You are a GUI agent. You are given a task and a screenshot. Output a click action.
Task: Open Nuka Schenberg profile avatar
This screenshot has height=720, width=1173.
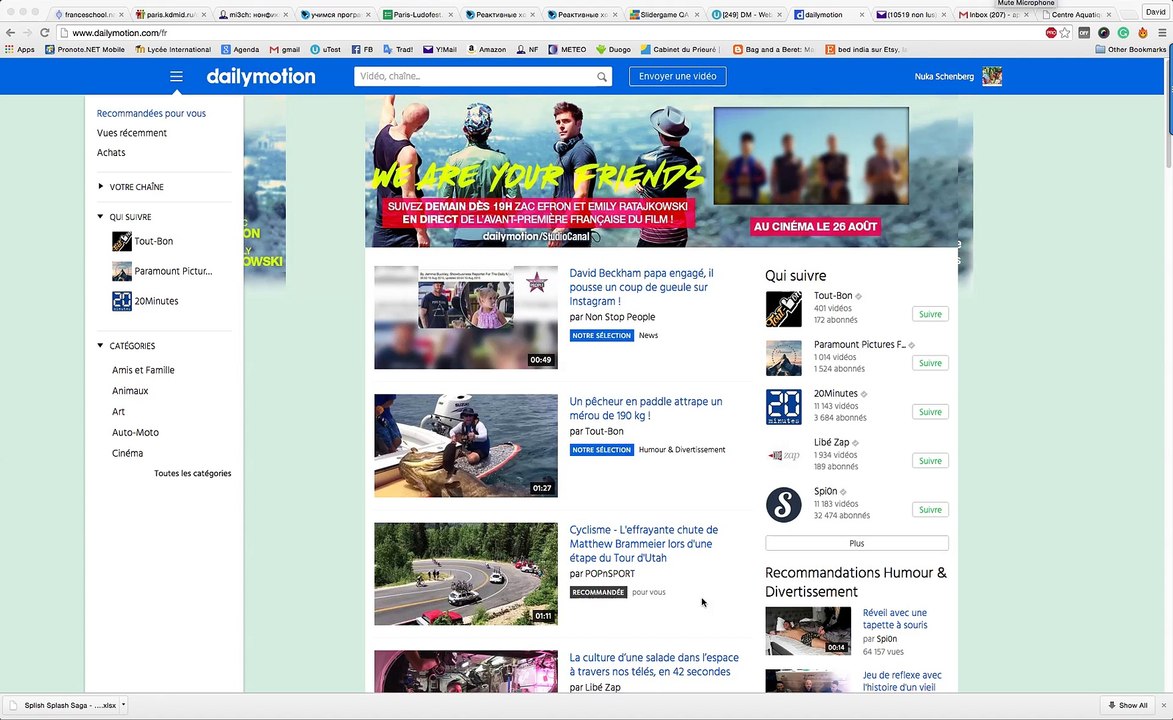[992, 76]
